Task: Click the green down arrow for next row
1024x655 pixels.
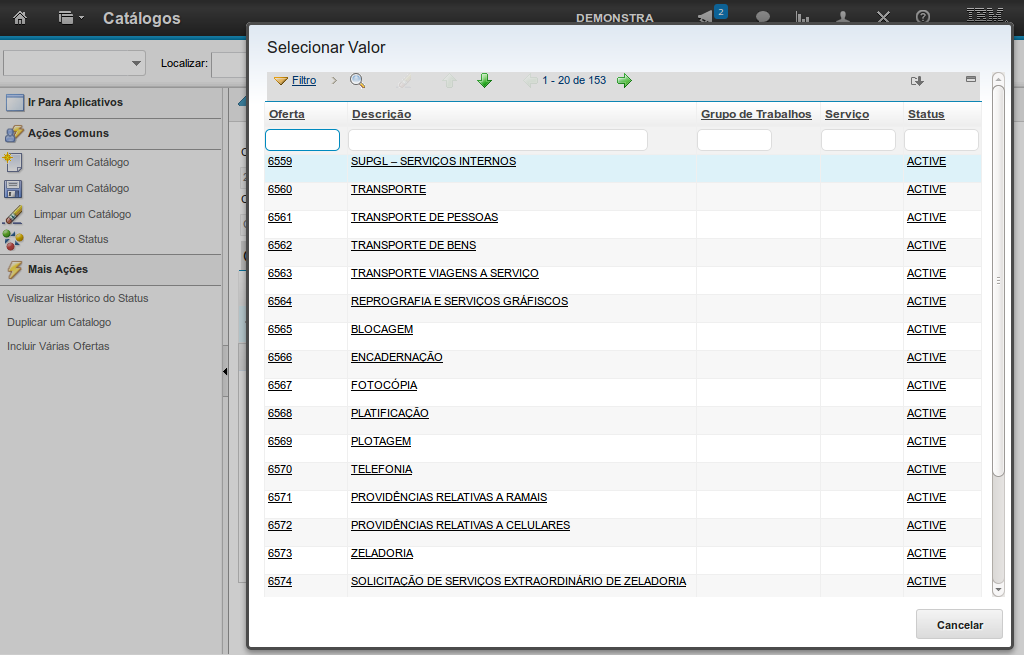Action: pyautogui.click(x=485, y=81)
